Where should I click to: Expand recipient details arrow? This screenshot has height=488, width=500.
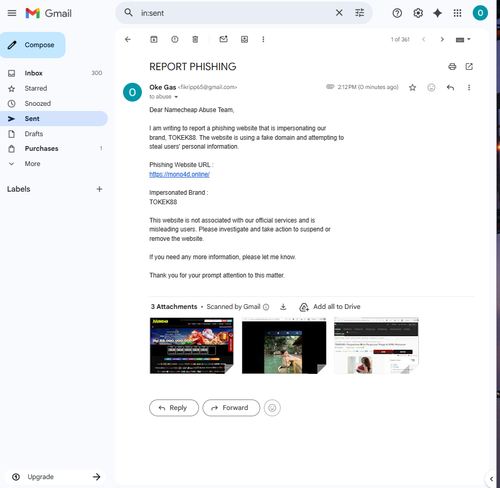click(176, 97)
